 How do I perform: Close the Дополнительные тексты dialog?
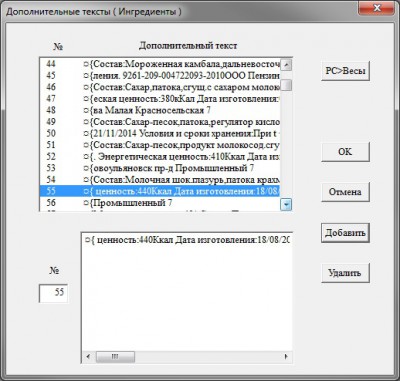coord(377,8)
